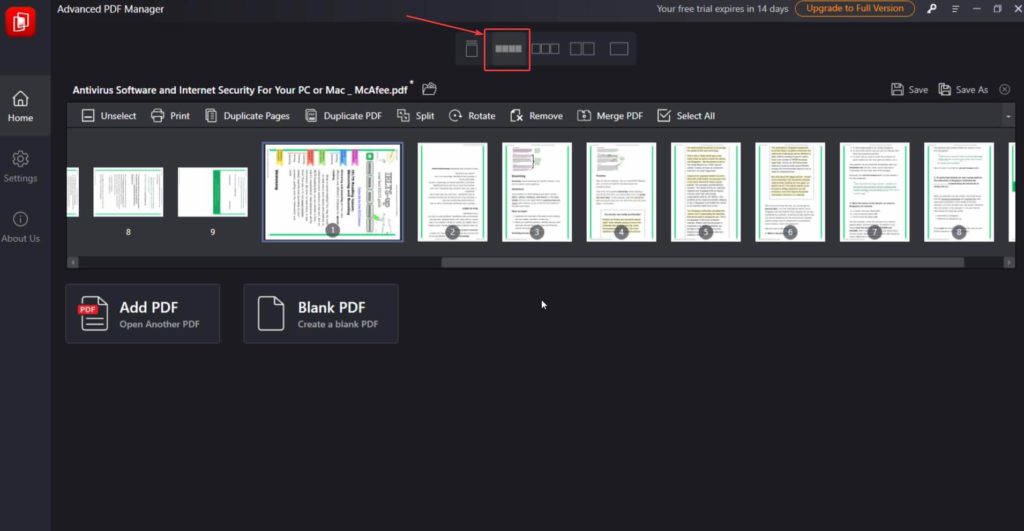Remove the selected page

(x=536, y=116)
